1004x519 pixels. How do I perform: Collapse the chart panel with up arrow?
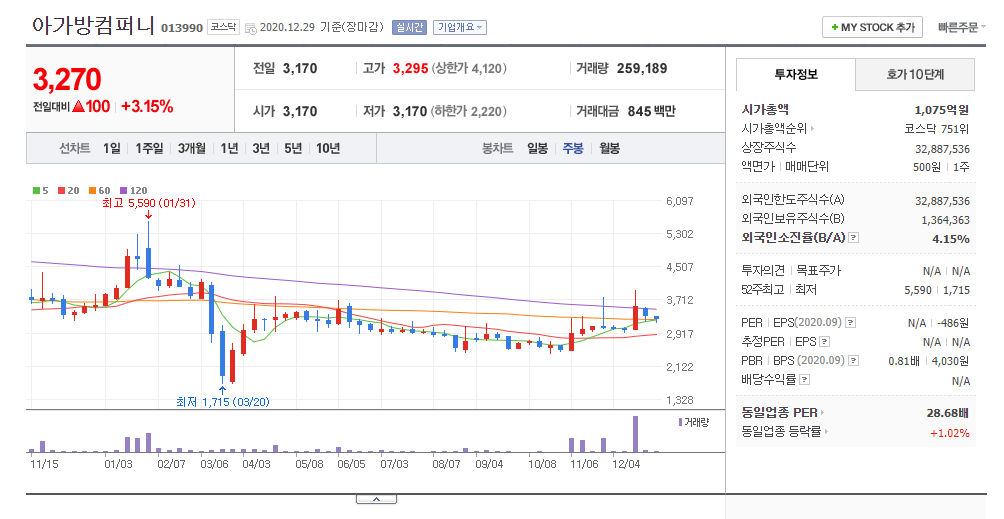[x=376, y=499]
